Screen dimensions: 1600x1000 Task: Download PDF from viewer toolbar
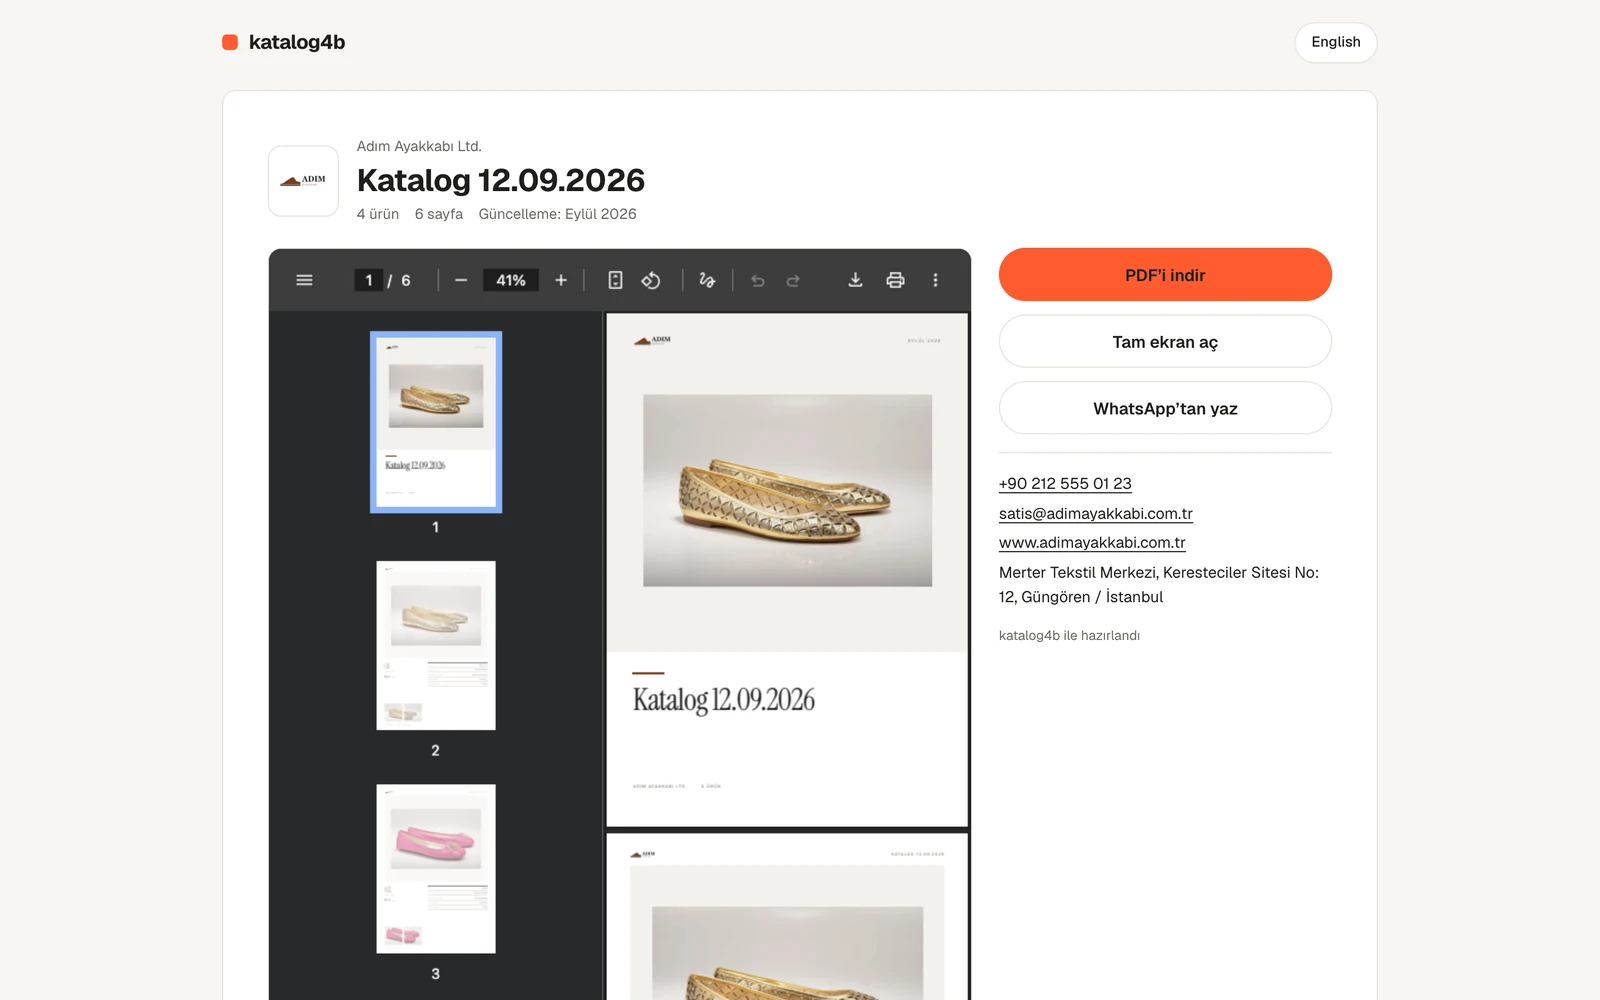pos(855,280)
